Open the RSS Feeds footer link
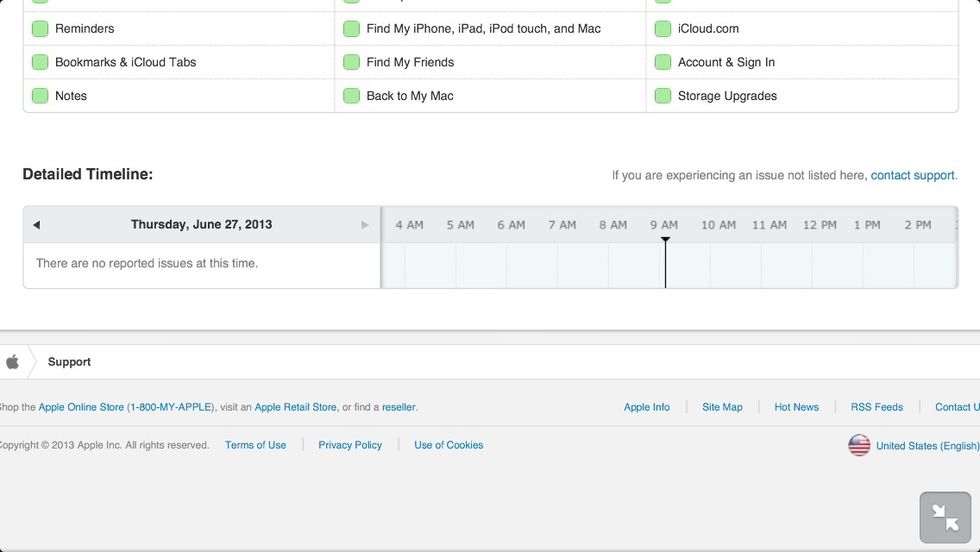 (x=877, y=407)
